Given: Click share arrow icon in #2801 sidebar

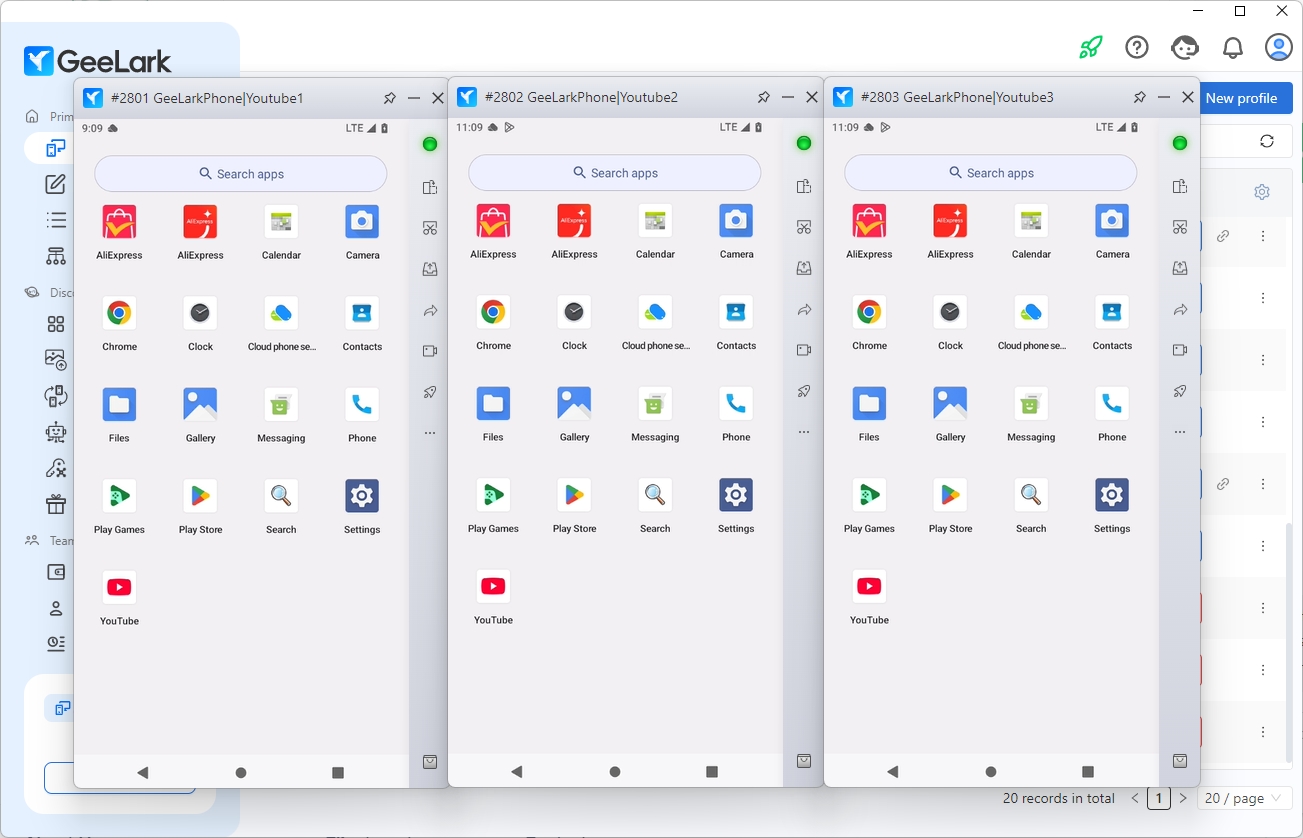Looking at the screenshot, I should tap(430, 311).
